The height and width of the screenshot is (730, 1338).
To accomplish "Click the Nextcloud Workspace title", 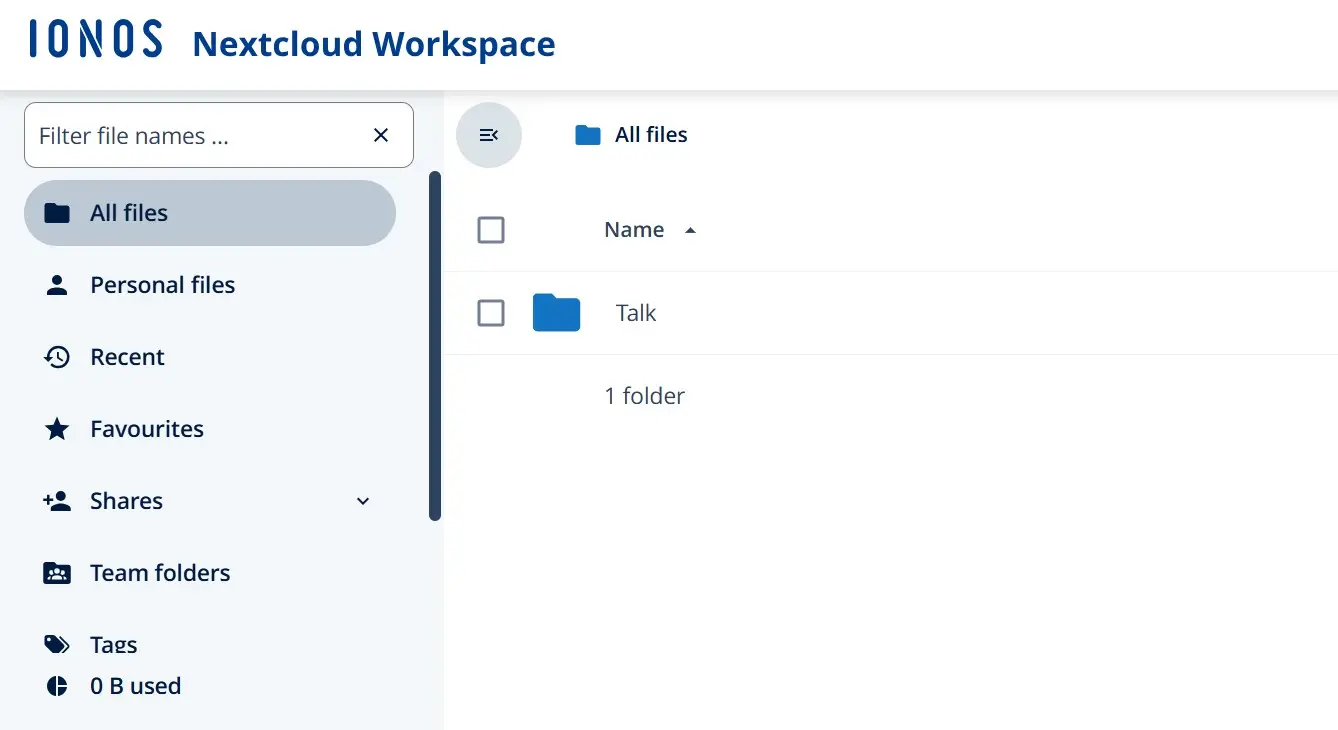I will [373, 43].
